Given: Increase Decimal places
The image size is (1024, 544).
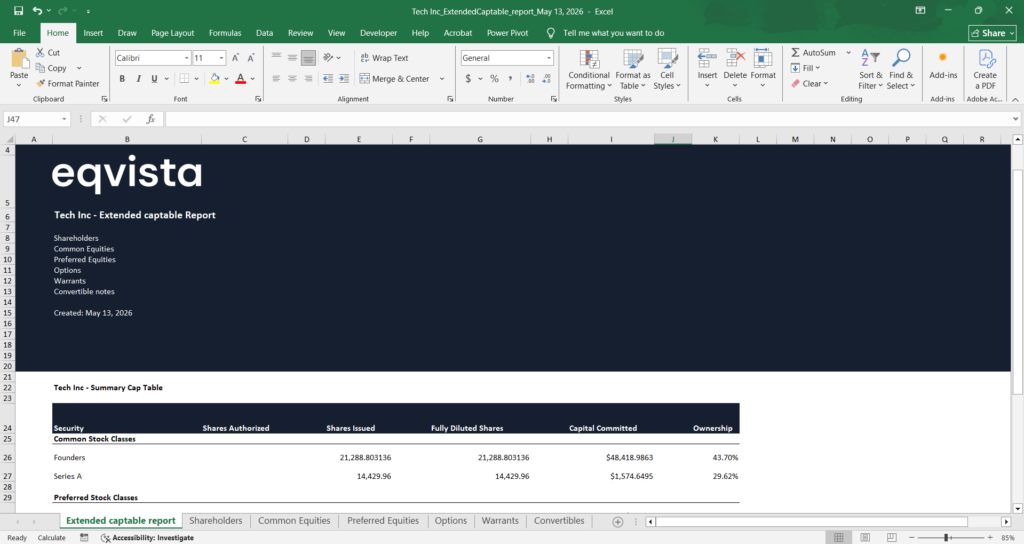Looking at the screenshot, I should [x=530, y=78].
